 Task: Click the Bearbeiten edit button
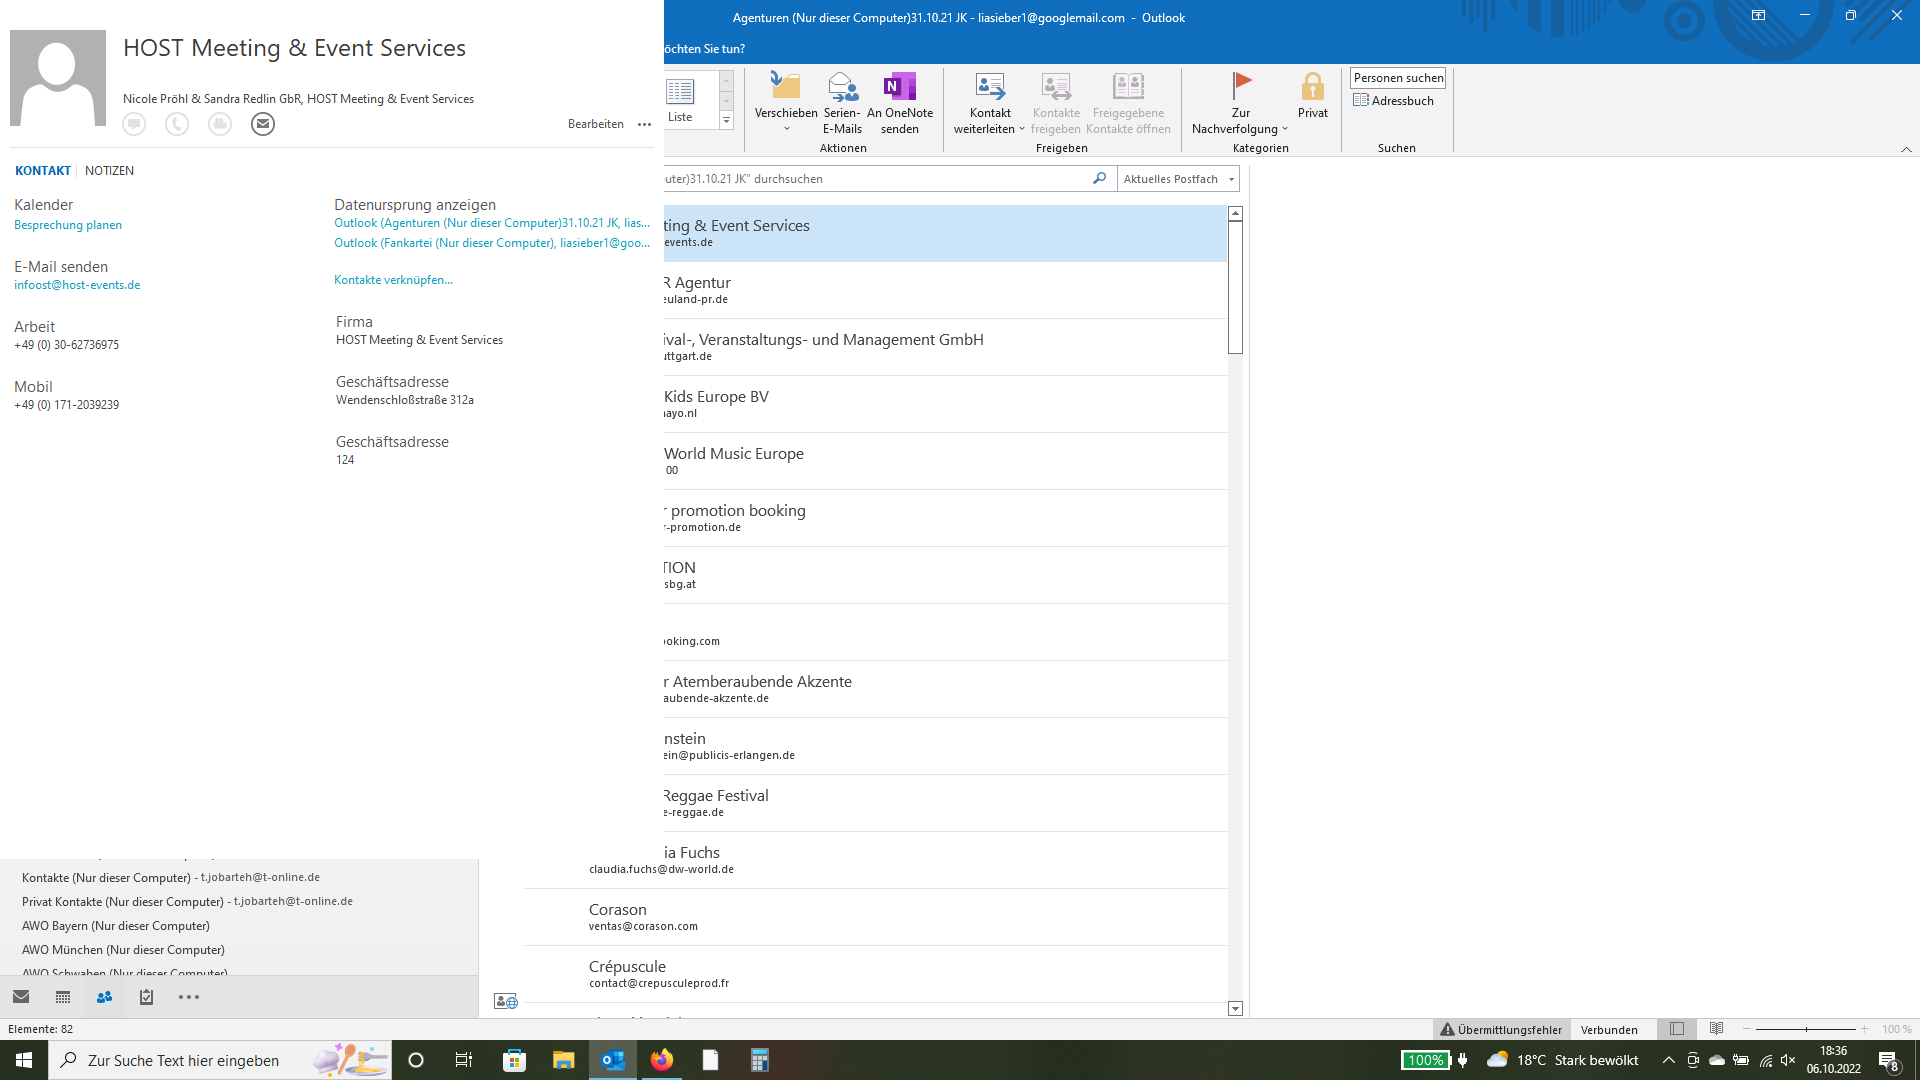[596, 124]
